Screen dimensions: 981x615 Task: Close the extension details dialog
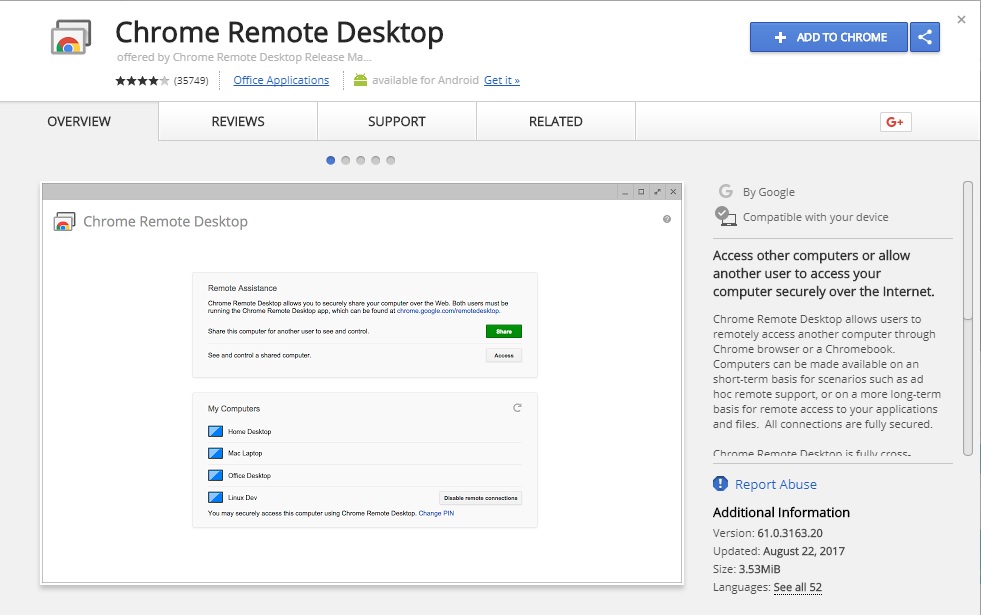(962, 19)
